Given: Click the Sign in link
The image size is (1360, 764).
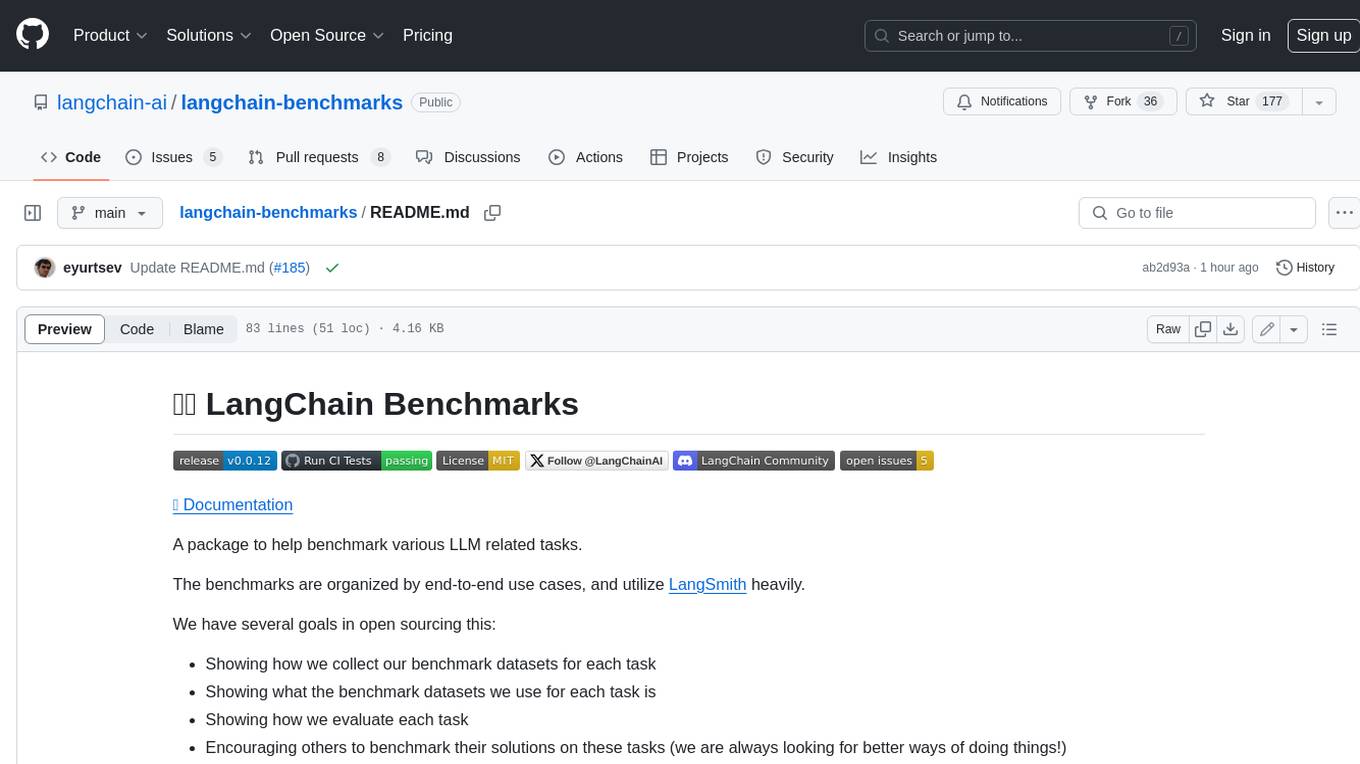Looking at the screenshot, I should [x=1245, y=35].
